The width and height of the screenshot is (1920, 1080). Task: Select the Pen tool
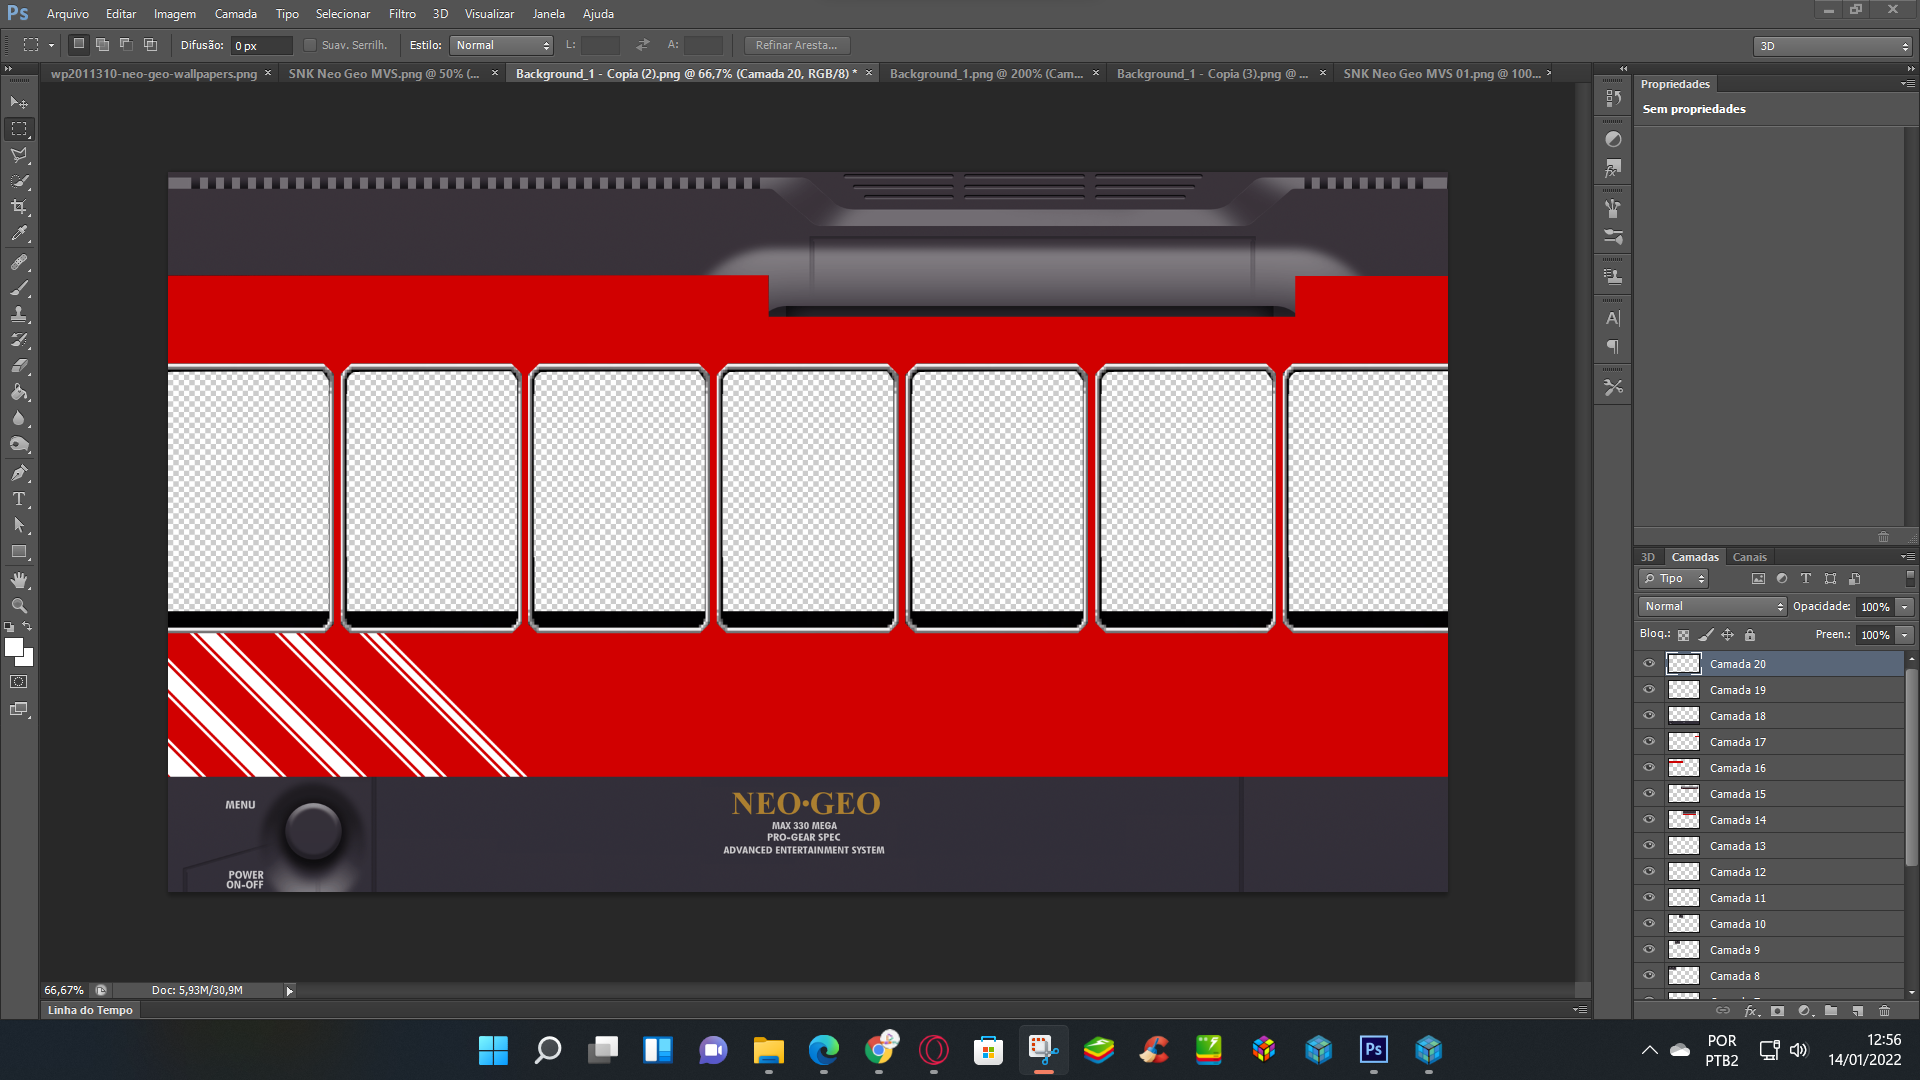click(x=19, y=473)
